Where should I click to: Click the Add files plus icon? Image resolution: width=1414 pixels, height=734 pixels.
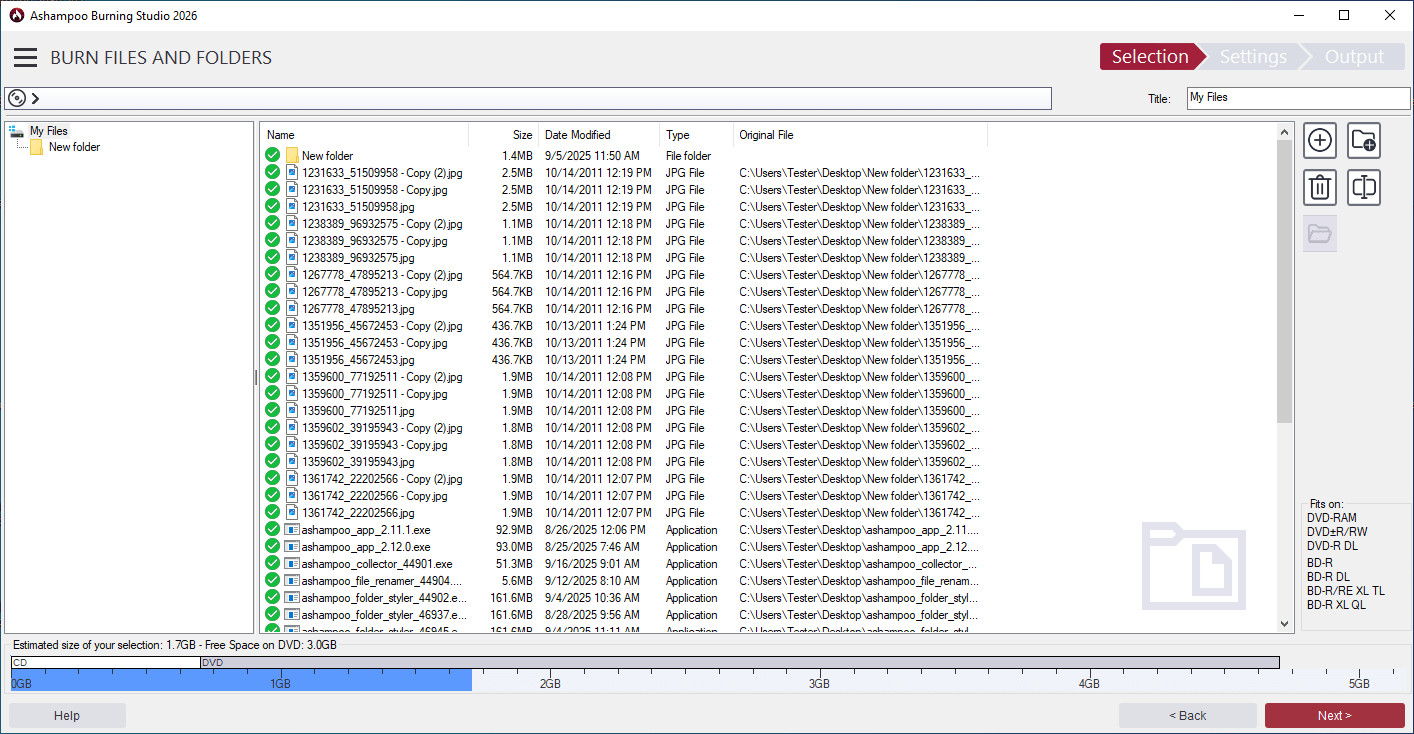coord(1320,141)
